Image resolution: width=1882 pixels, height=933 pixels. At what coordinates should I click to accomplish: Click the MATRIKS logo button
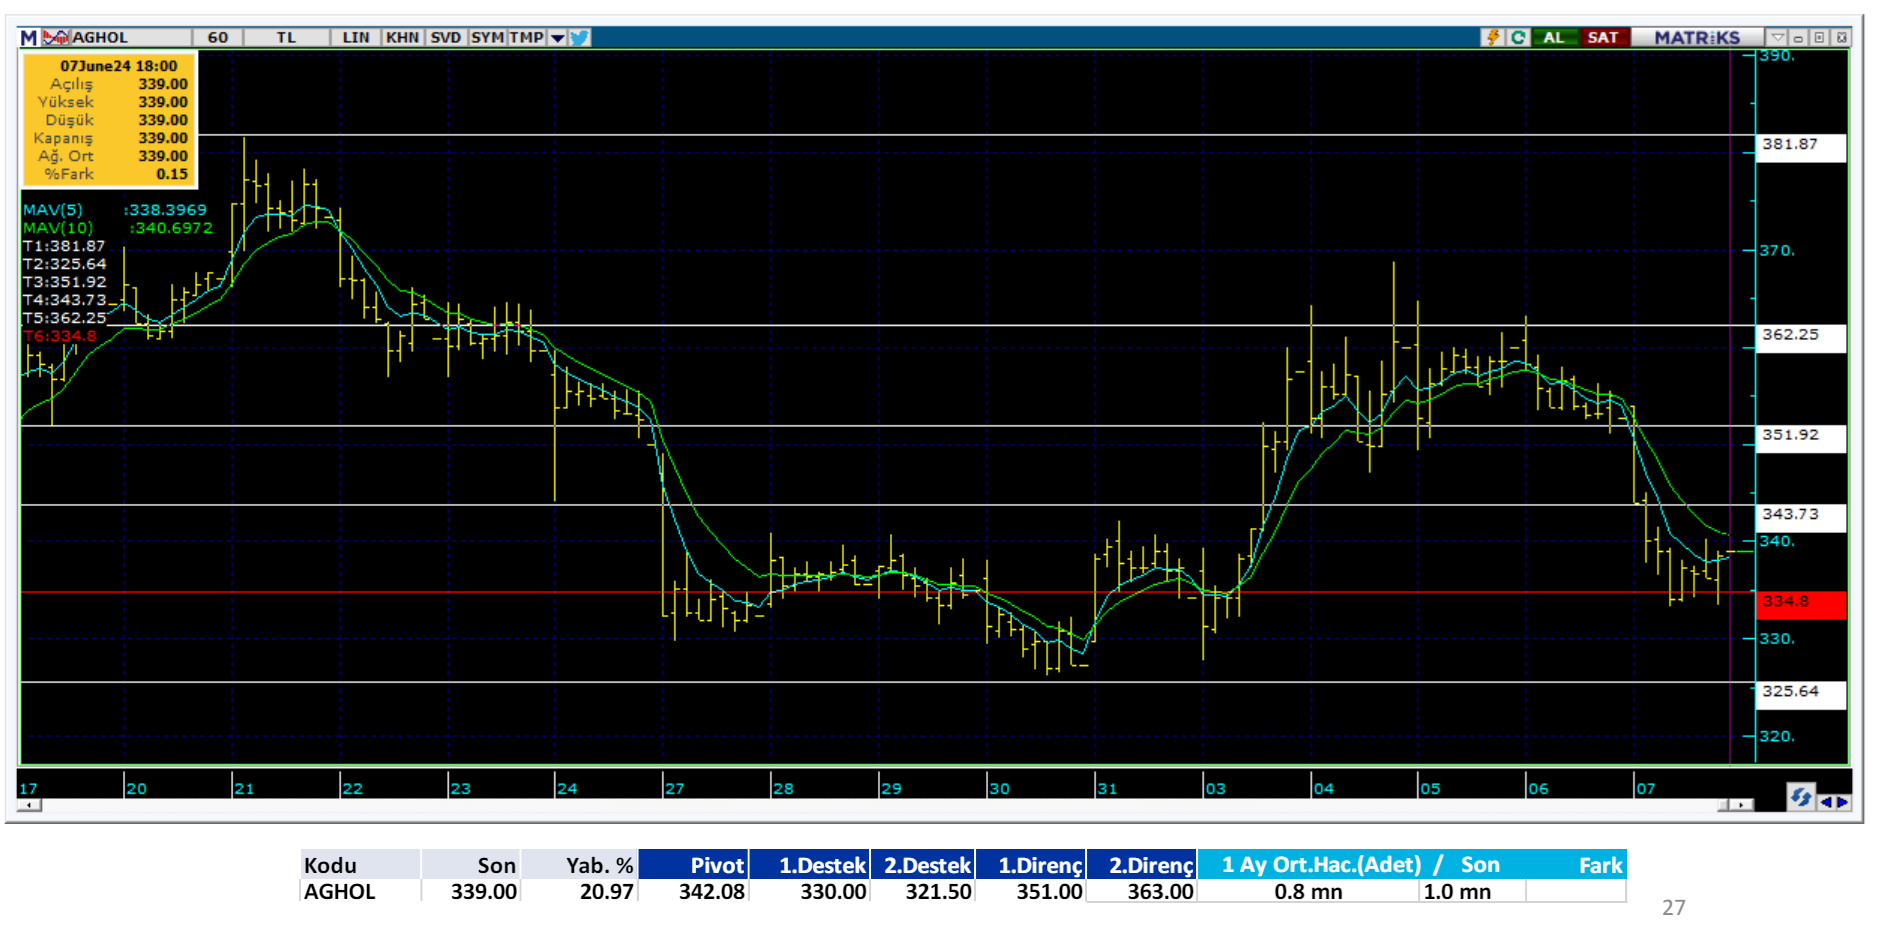(x=1697, y=38)
